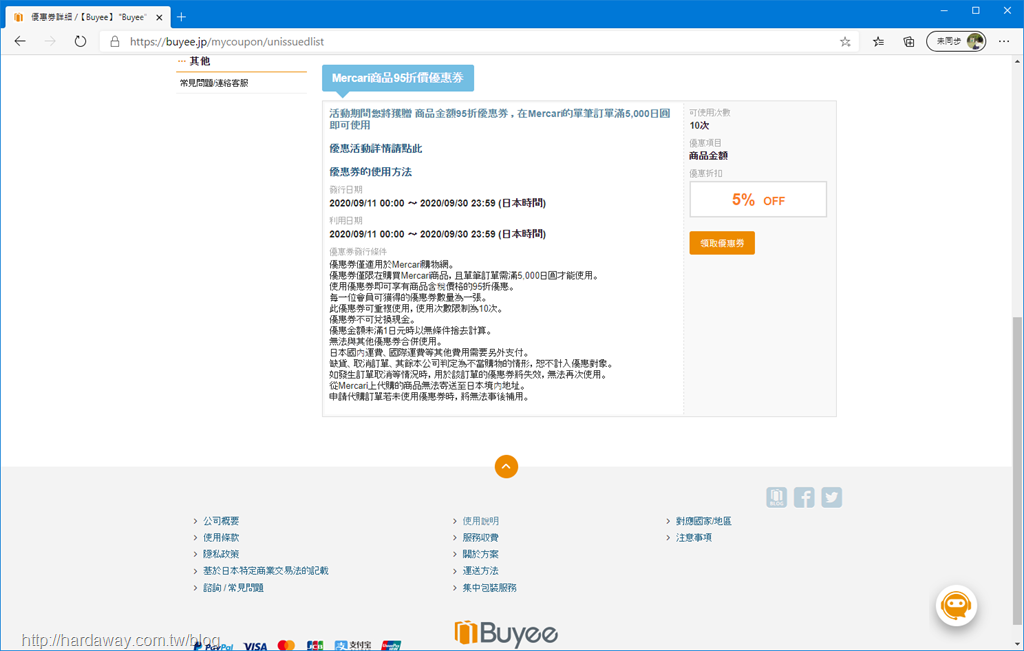Open the 優惠券的使用方法 link
1024x651 pixels.
point(370,172)
